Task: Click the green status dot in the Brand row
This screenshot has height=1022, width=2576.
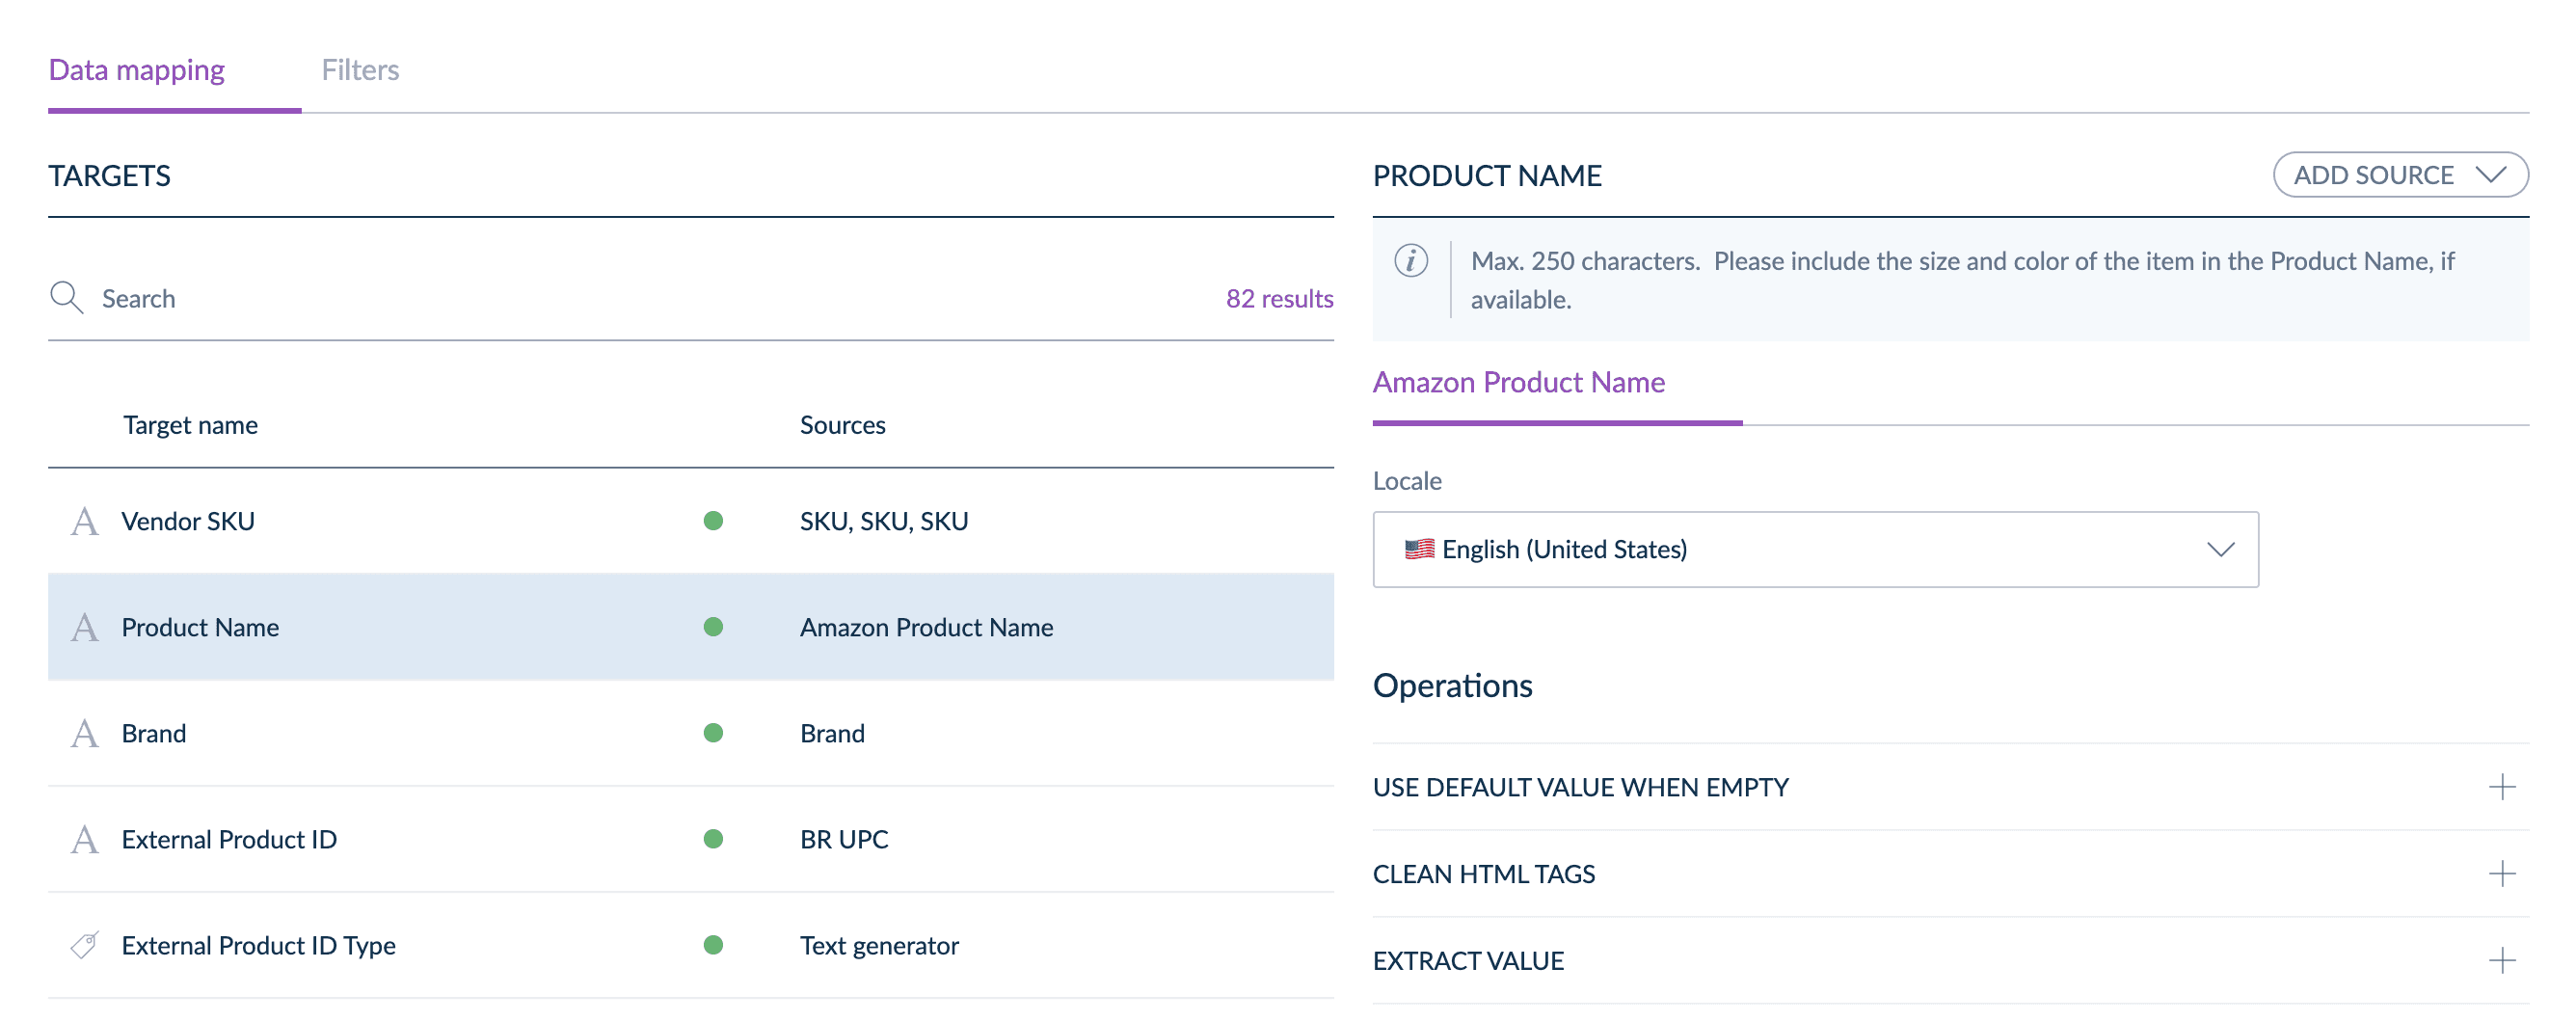Action: (x=713, y=733)
